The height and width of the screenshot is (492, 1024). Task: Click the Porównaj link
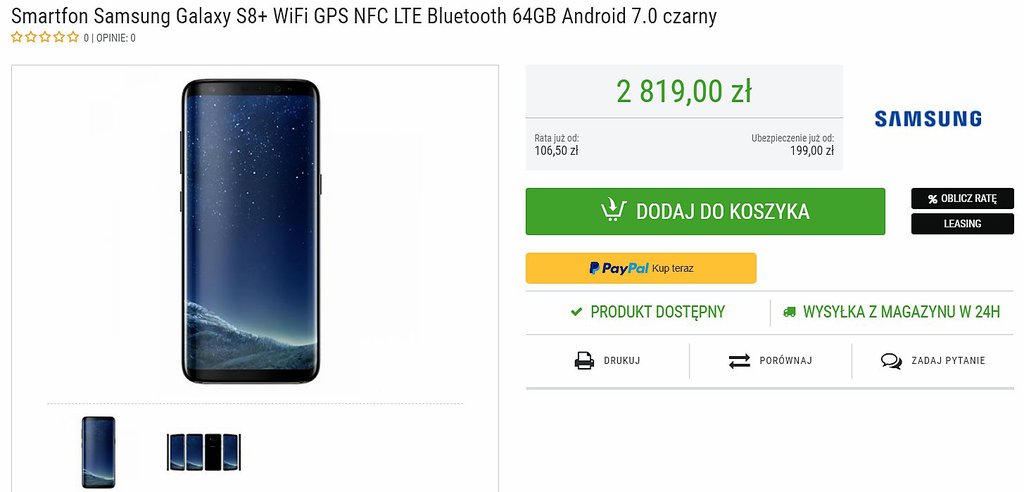coord(783,361)
